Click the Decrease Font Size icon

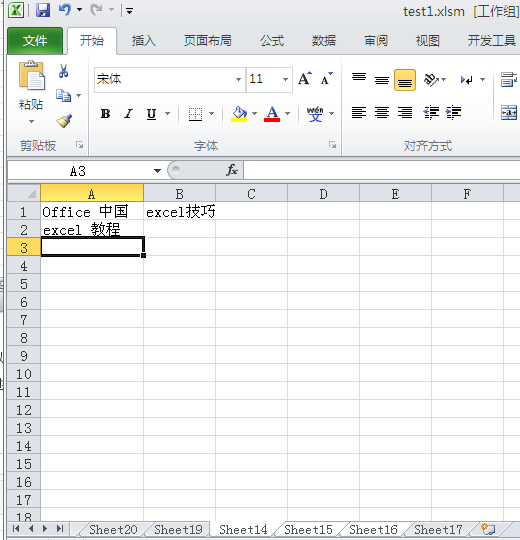coord(326,79)
